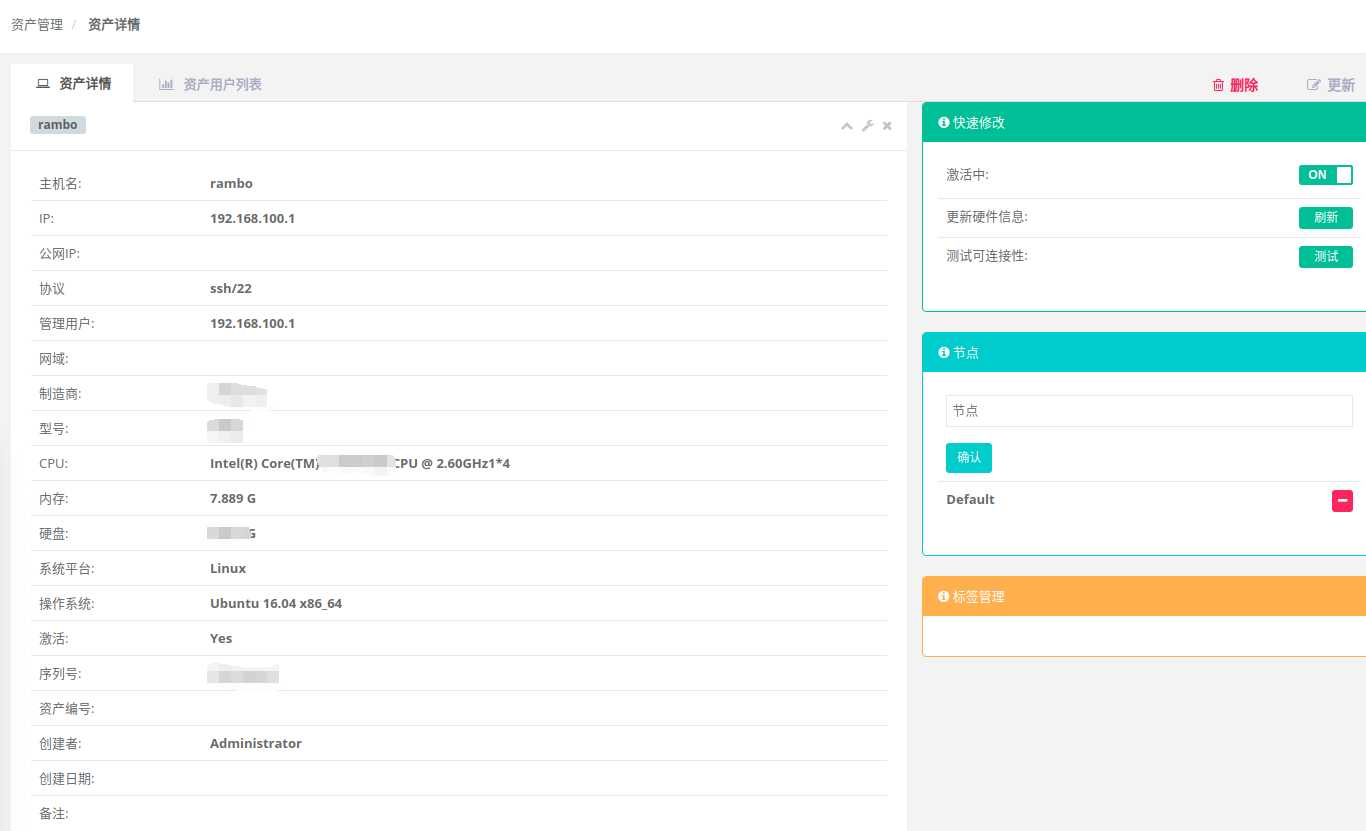Click the OS value Ubuntu 16.04 x86_64
This screenshot has height=831, width=1366.
pyautogui.click(x=276, y=603)
